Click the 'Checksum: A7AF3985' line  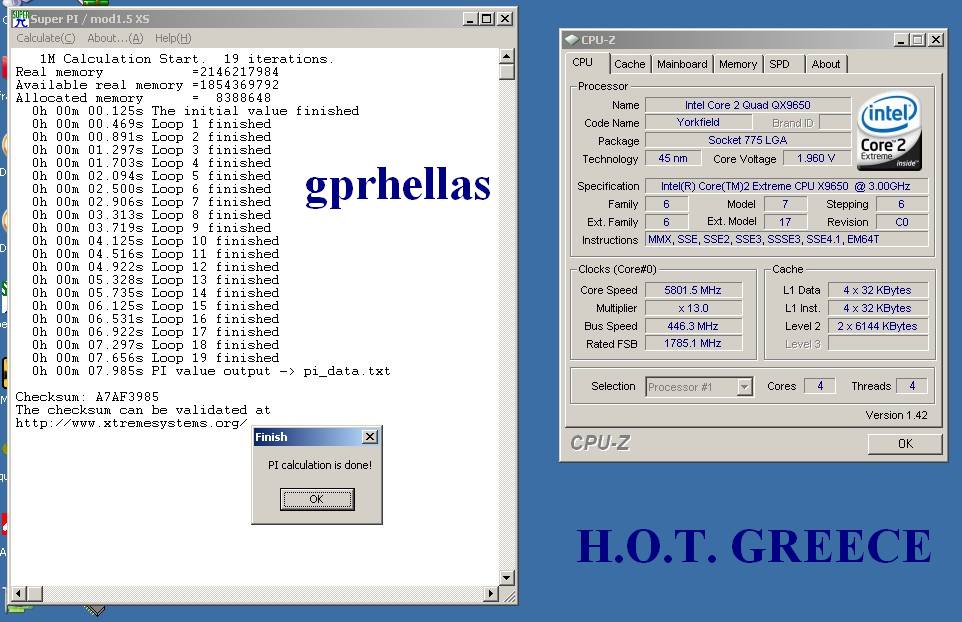tap(87, 397)
